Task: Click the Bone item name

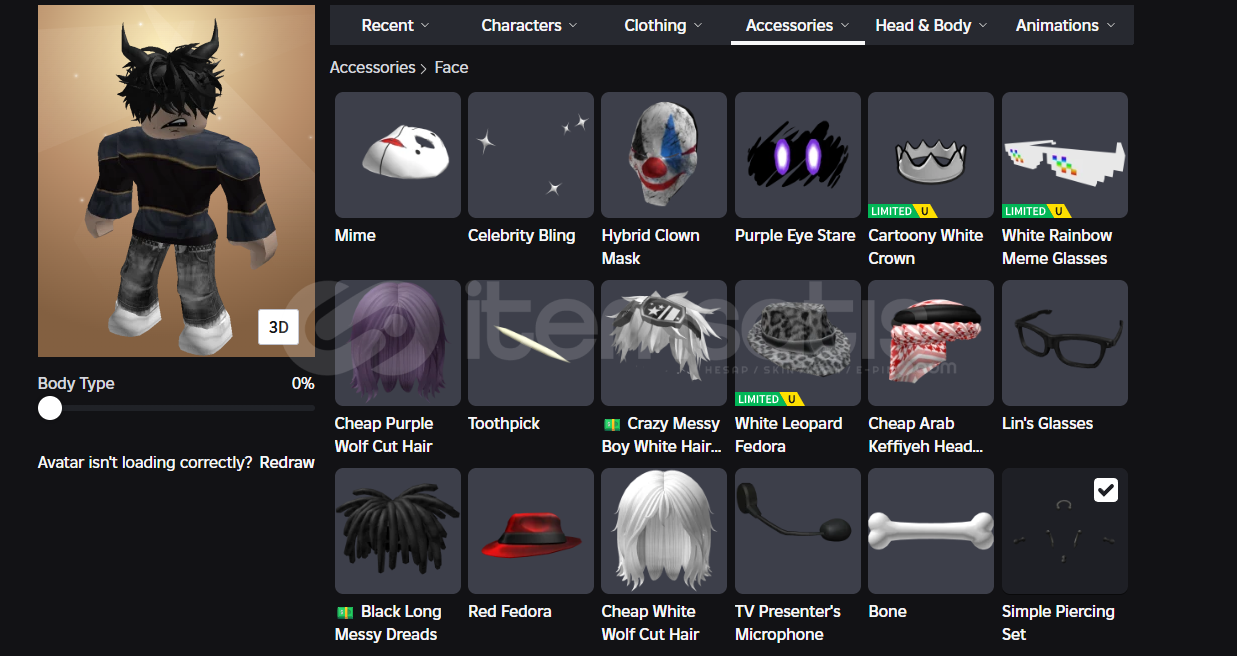Action: point(888,612)
